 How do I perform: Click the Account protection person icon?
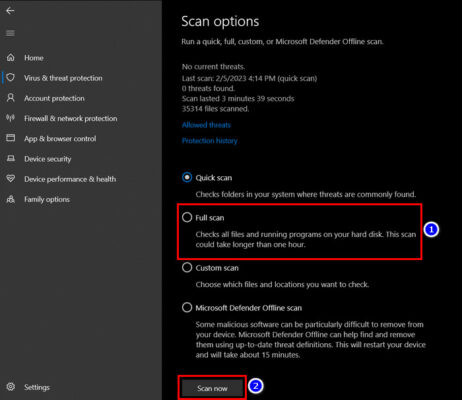(11, 98)
